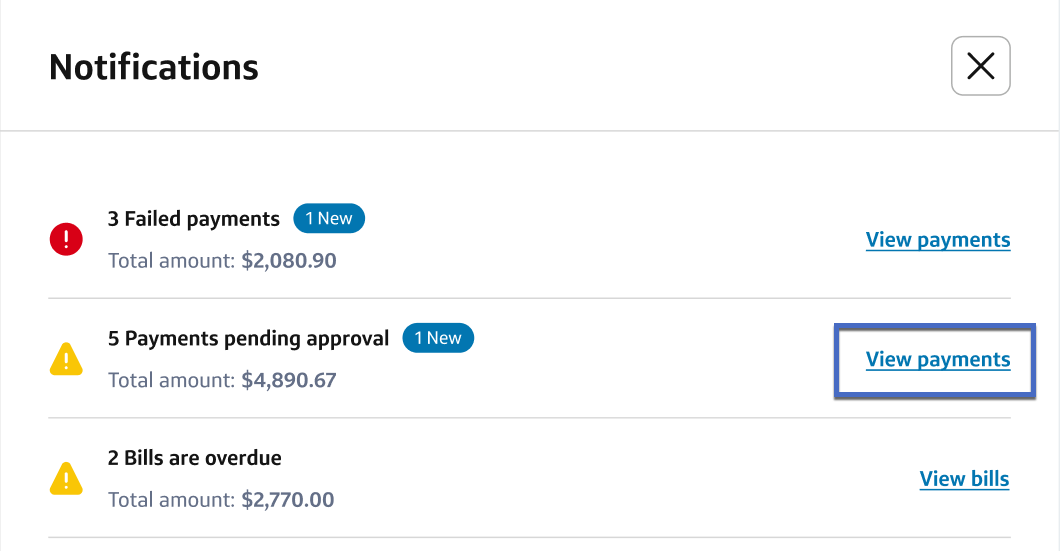
Task: Select the "5 Payments pending approval" heading
Action: click(x=248, y=339)
